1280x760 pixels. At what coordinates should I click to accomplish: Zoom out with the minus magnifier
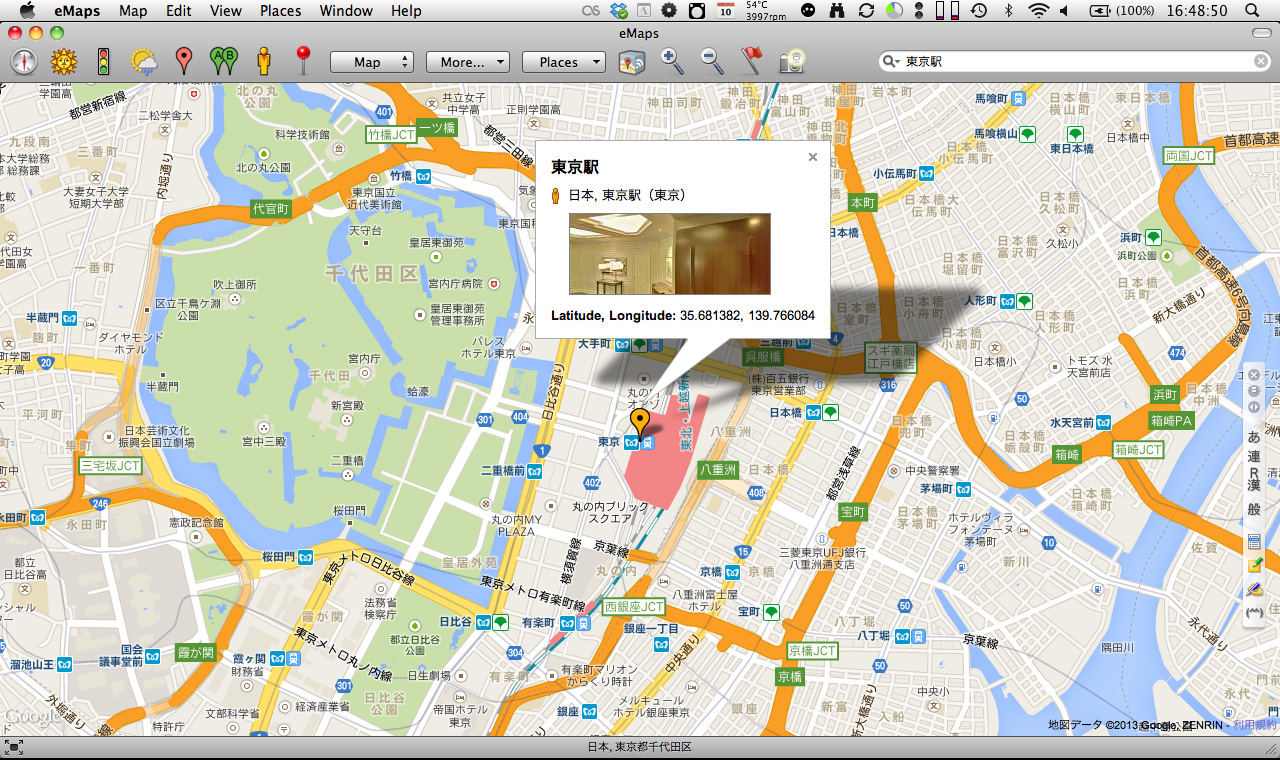pyautogui.click(x=712, y=62)
